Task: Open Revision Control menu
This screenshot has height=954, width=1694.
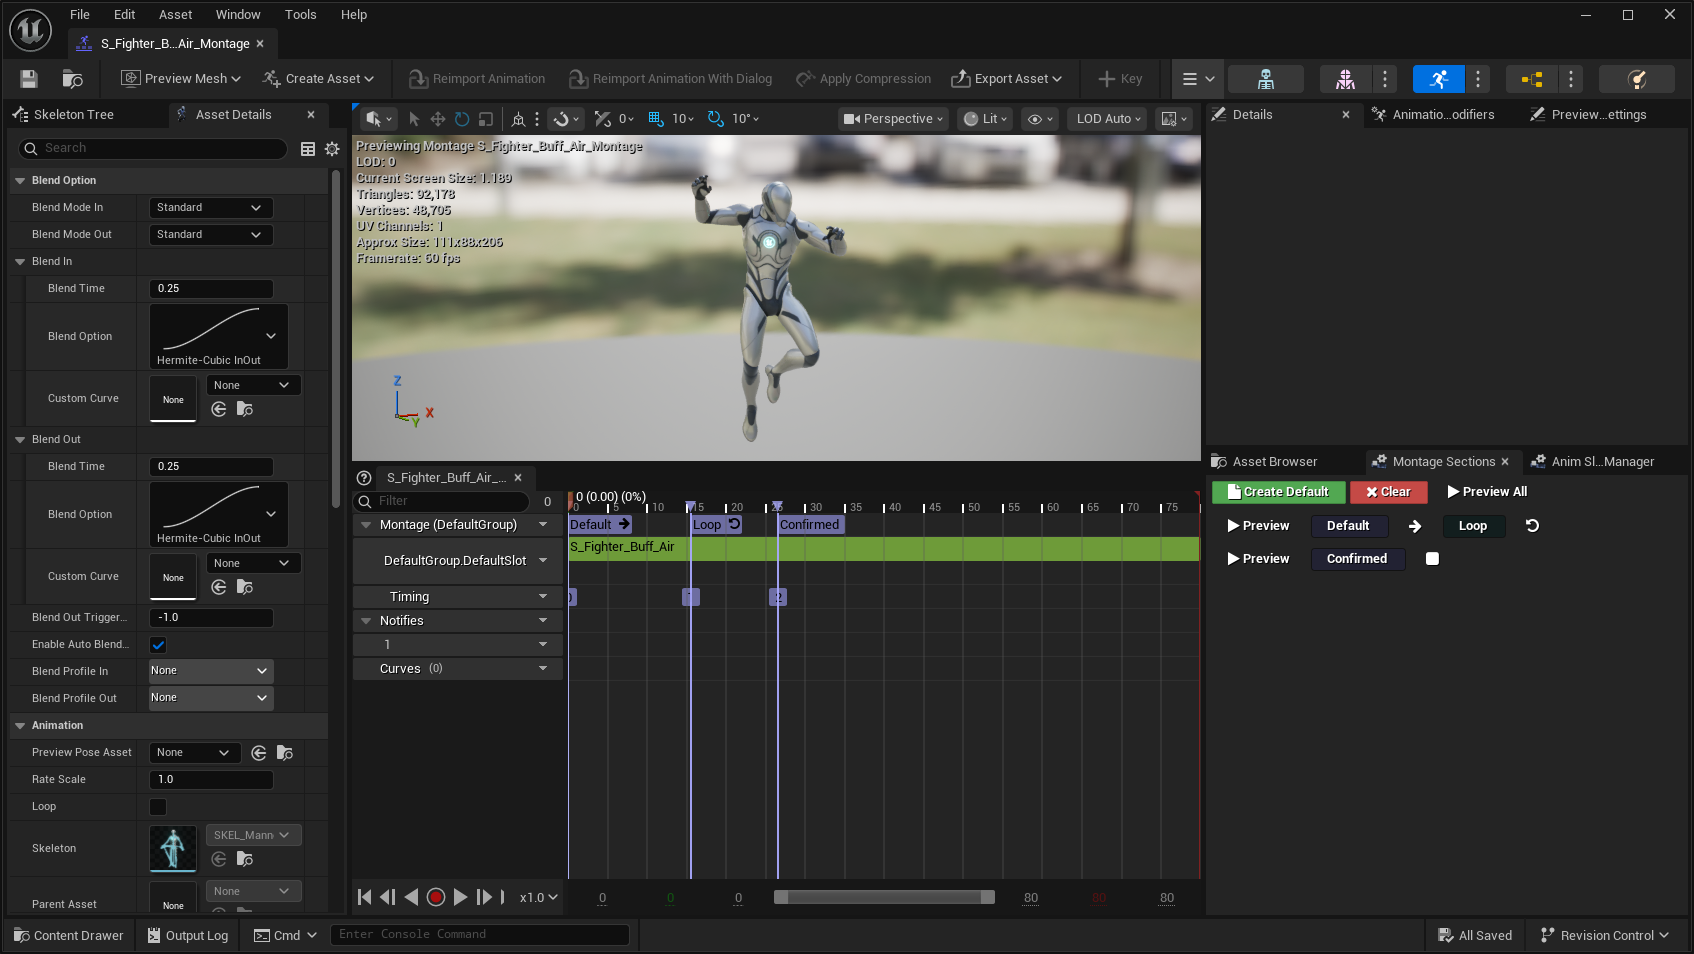Action: coord(1606,936)
